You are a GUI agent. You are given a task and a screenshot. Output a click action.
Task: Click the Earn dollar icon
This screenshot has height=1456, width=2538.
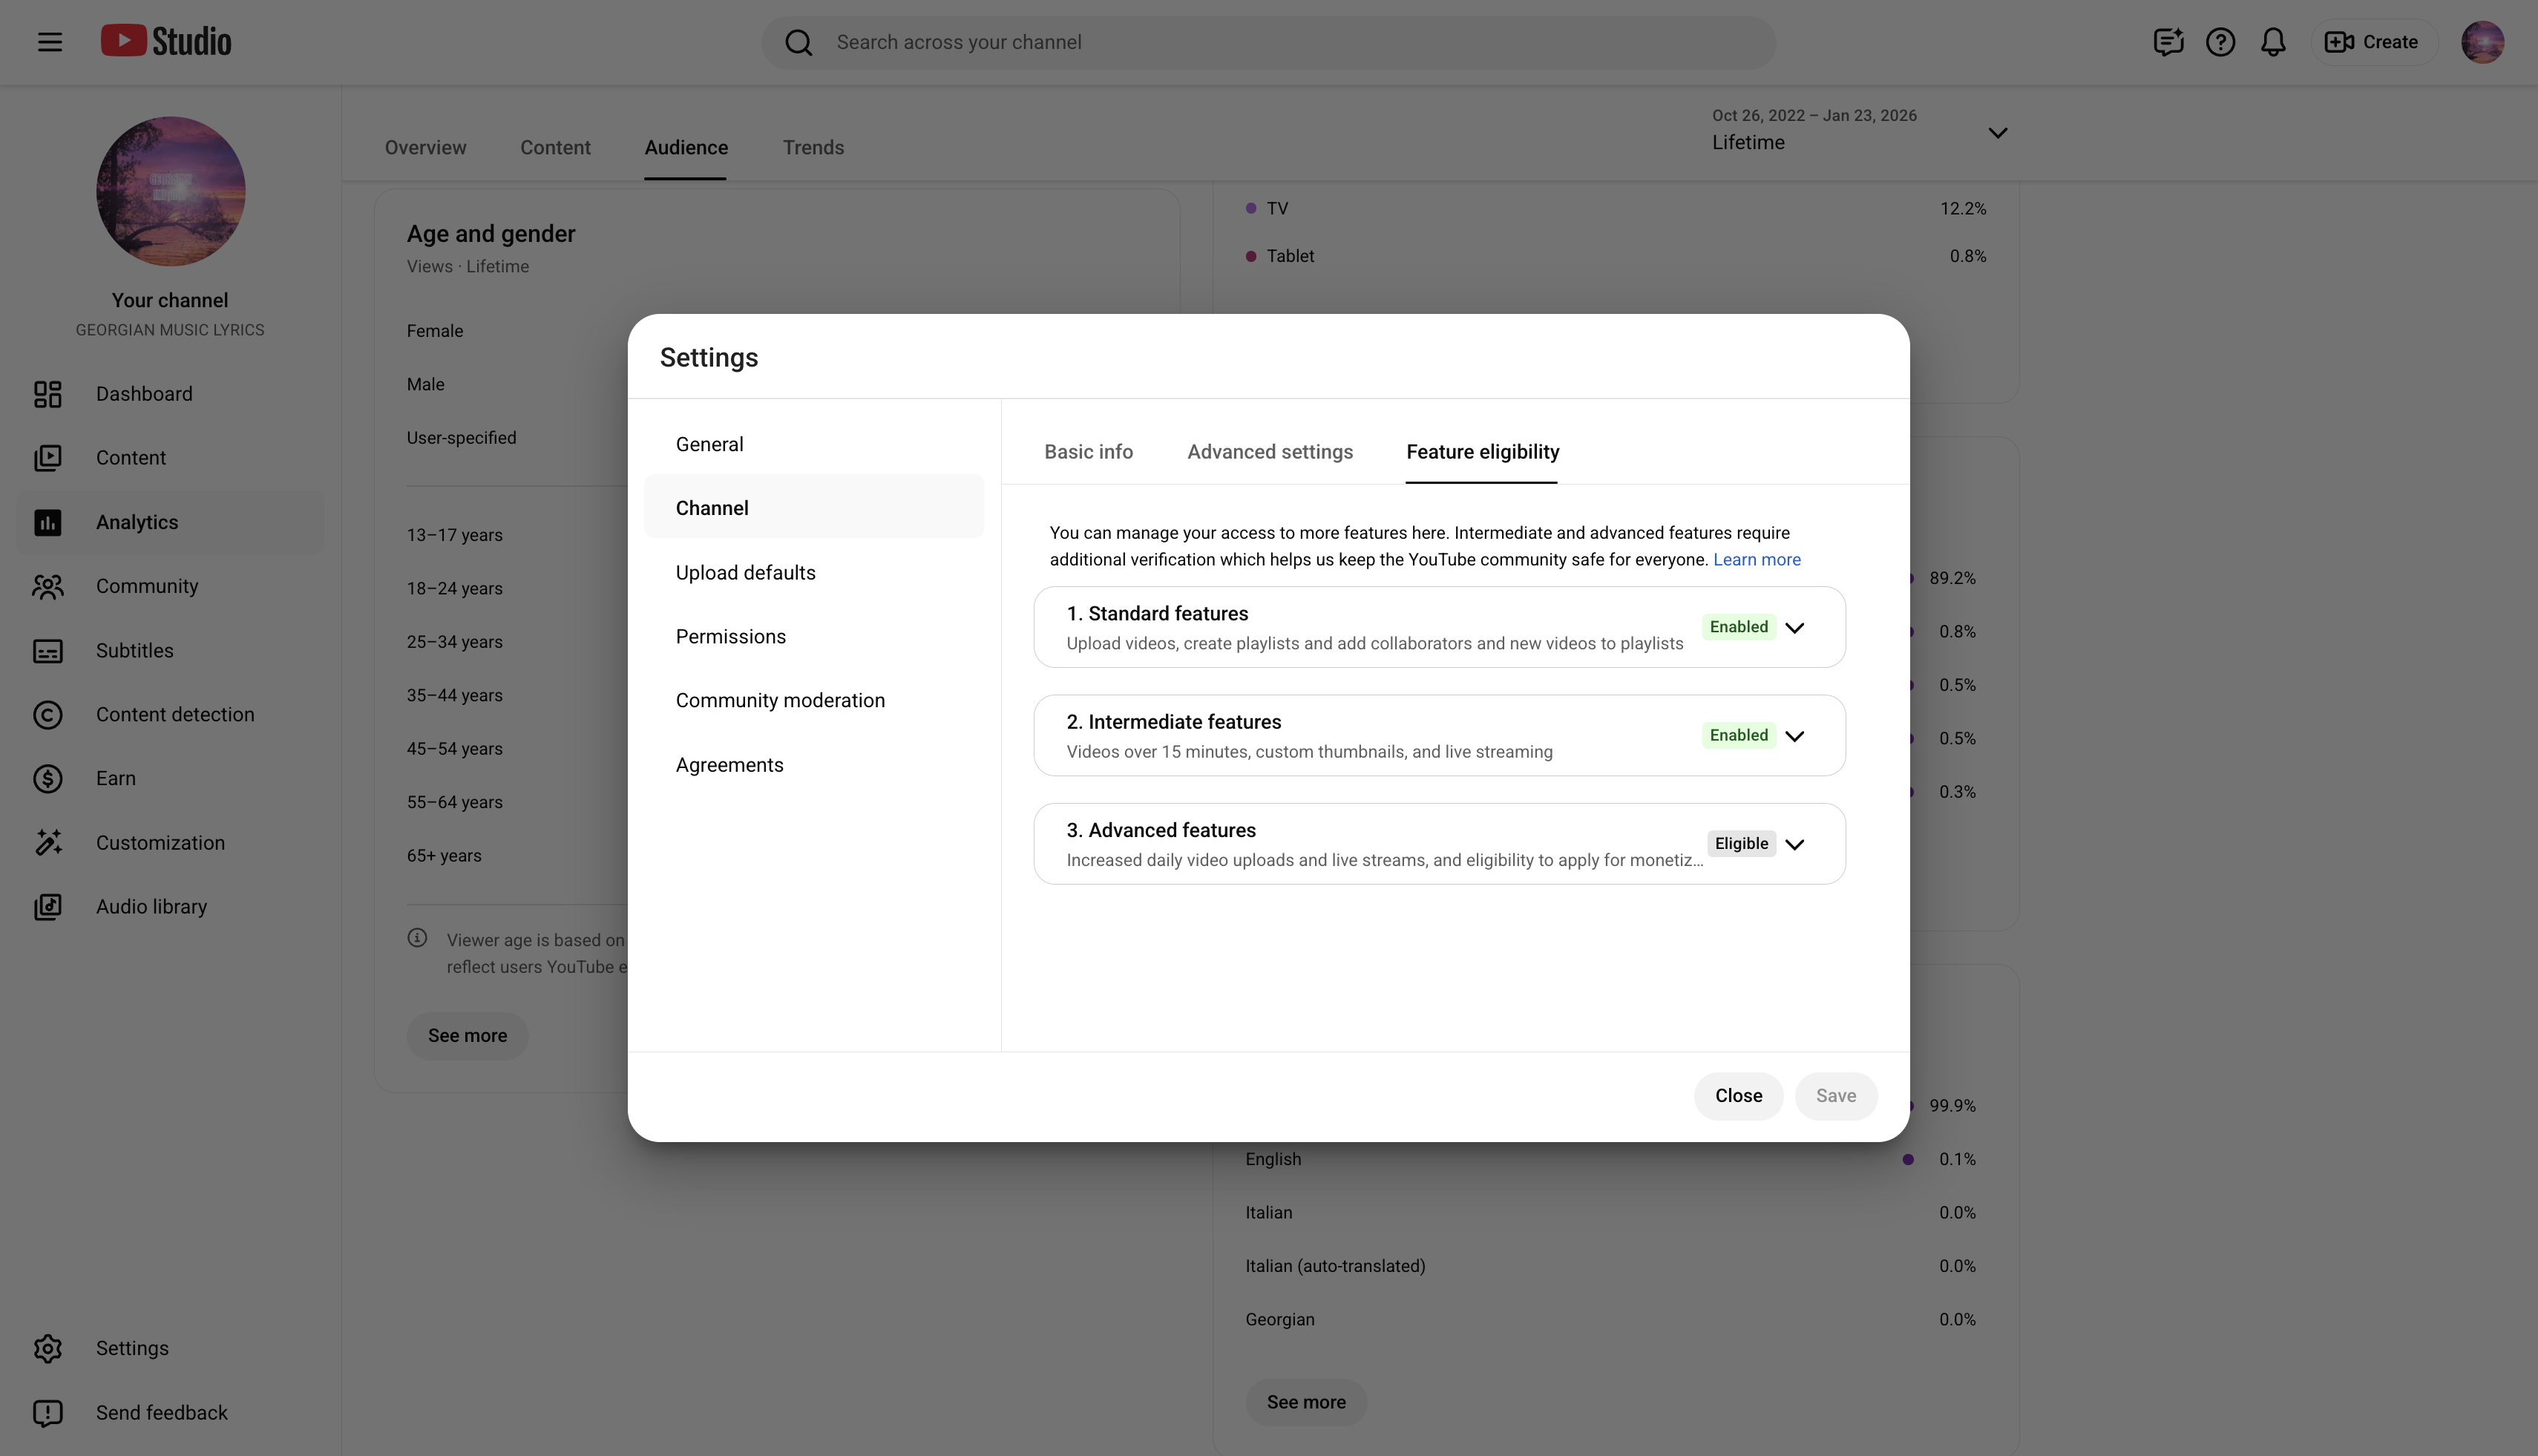[48, 779]
